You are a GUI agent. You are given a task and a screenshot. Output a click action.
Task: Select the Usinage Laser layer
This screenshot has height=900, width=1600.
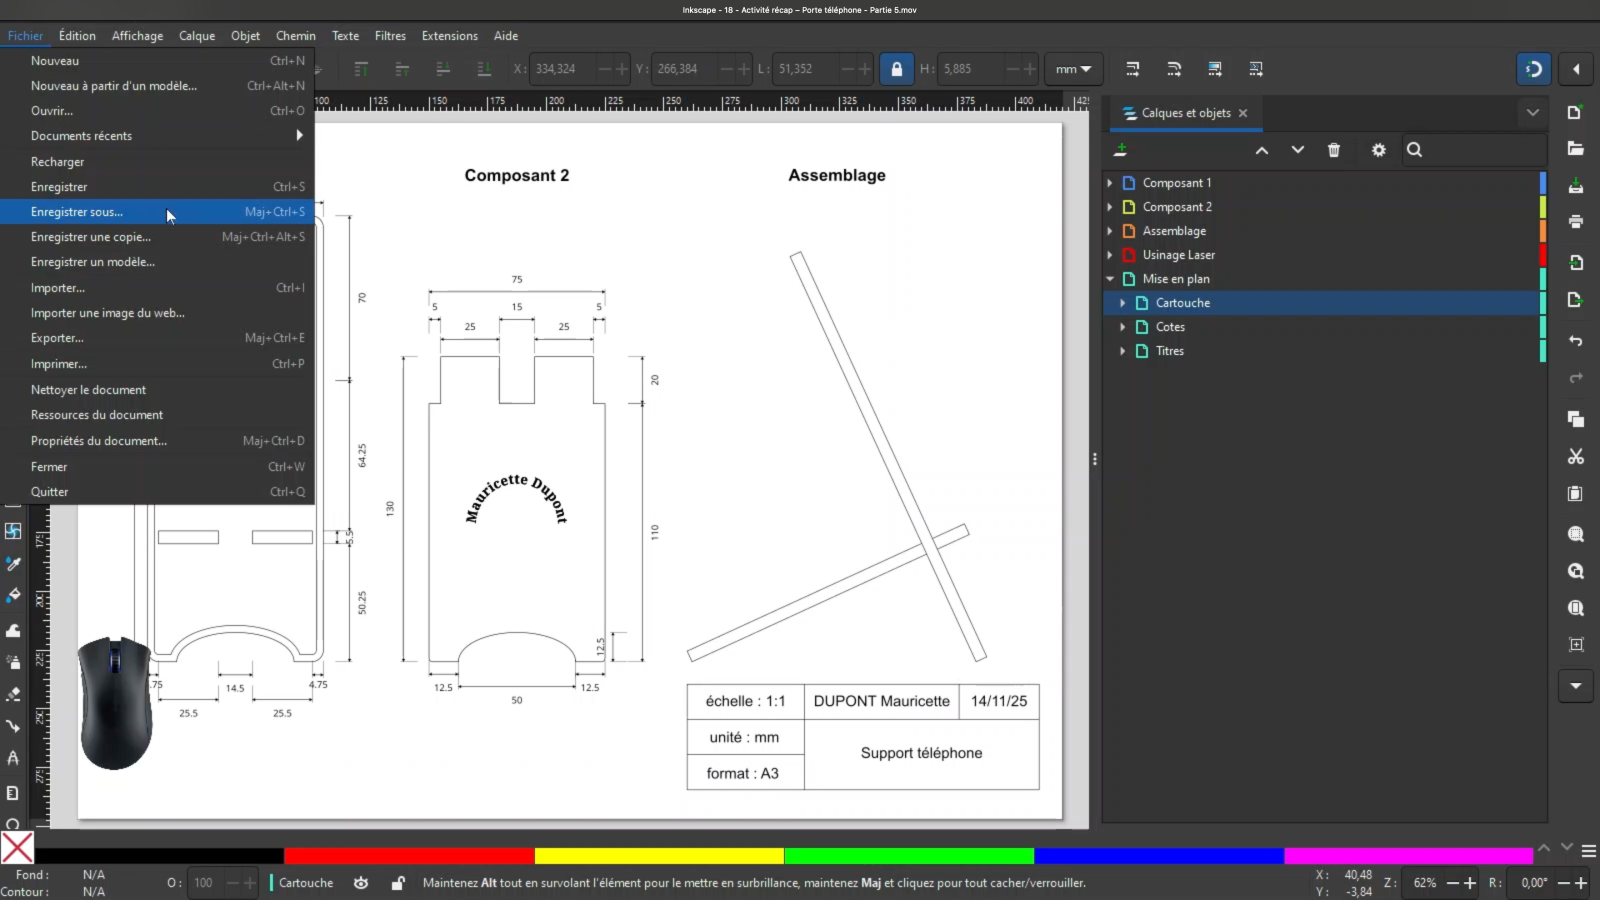pos(1178,255)
